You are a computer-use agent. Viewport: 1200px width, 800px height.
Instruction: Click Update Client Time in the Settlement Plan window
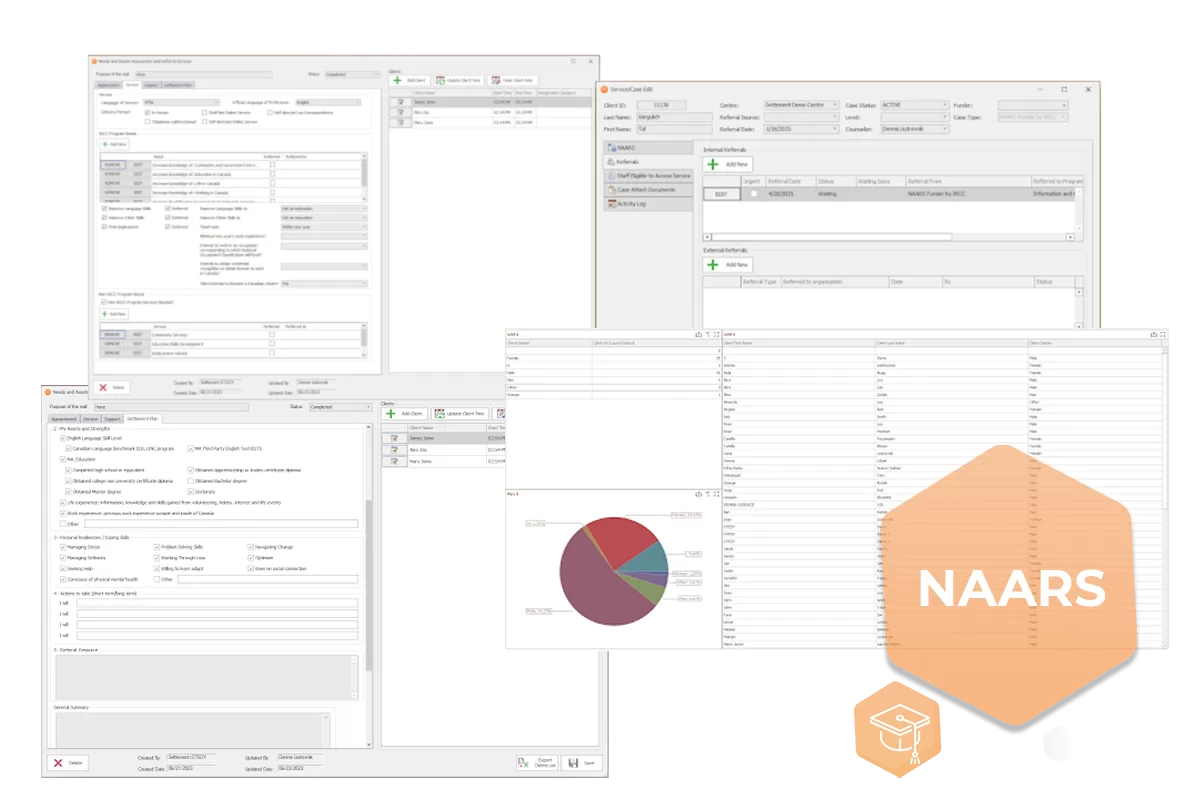coord(460,413)
